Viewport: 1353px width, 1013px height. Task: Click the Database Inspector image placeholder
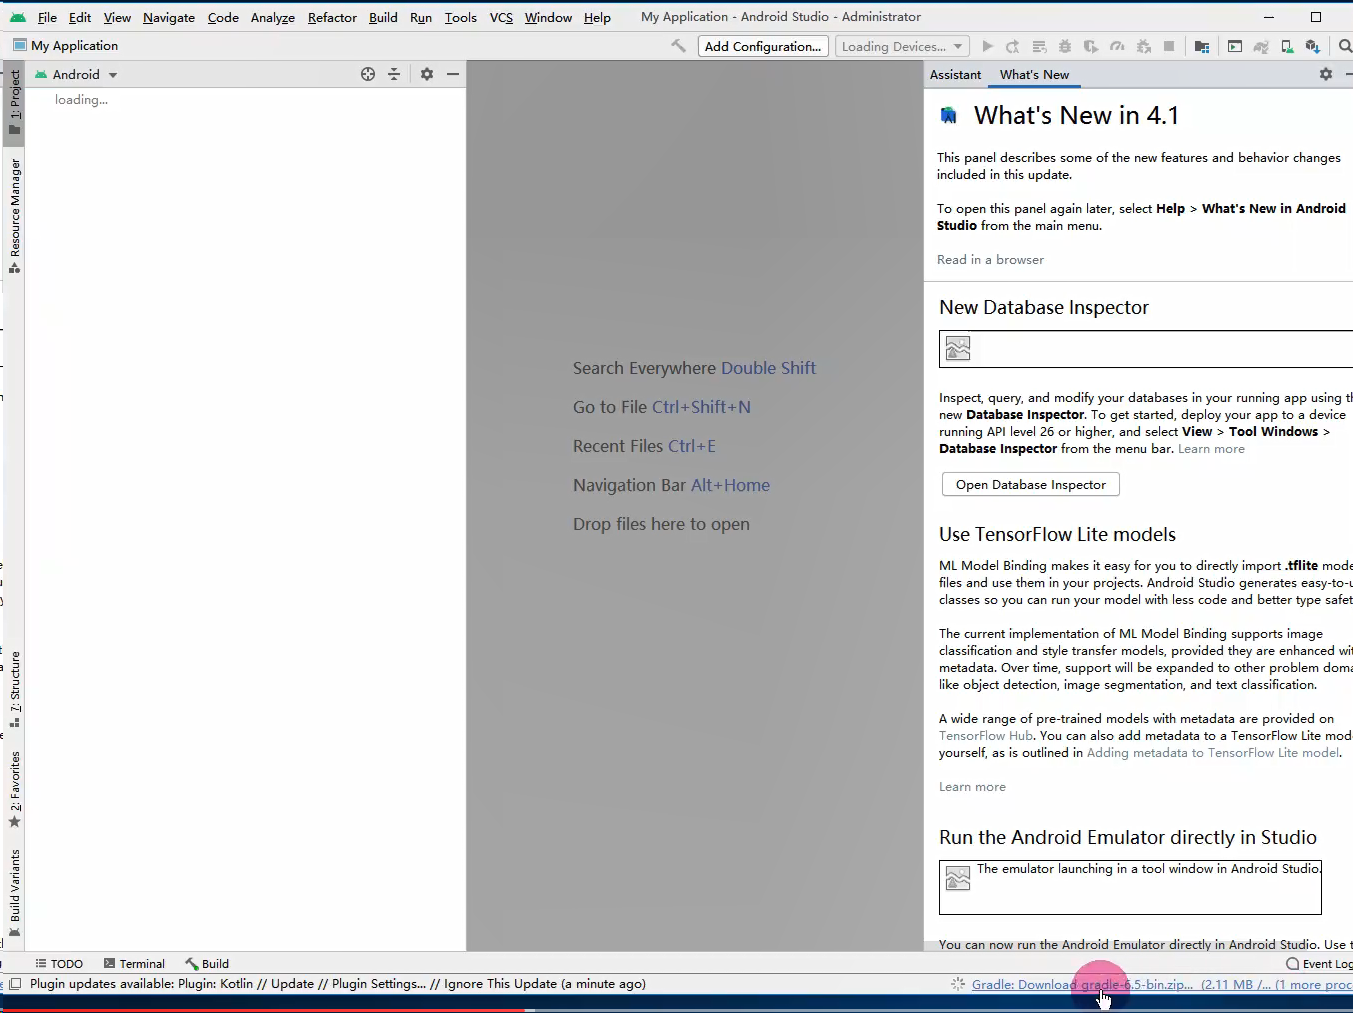[958, 348]
